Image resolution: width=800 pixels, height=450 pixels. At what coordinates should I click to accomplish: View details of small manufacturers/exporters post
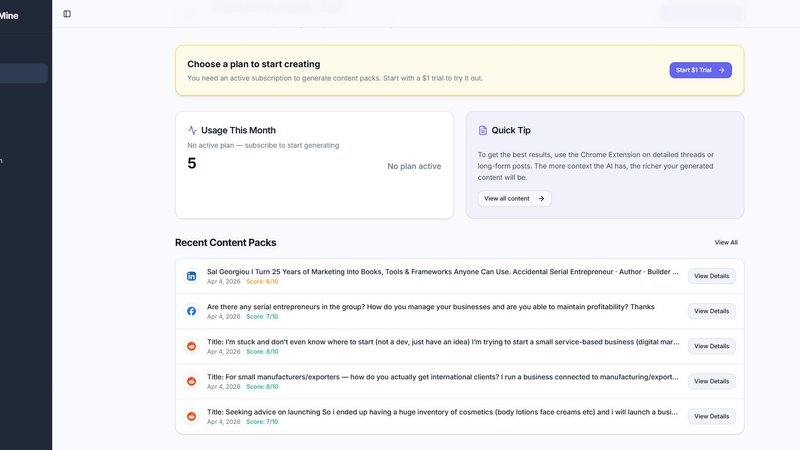(x=711, y=381)
